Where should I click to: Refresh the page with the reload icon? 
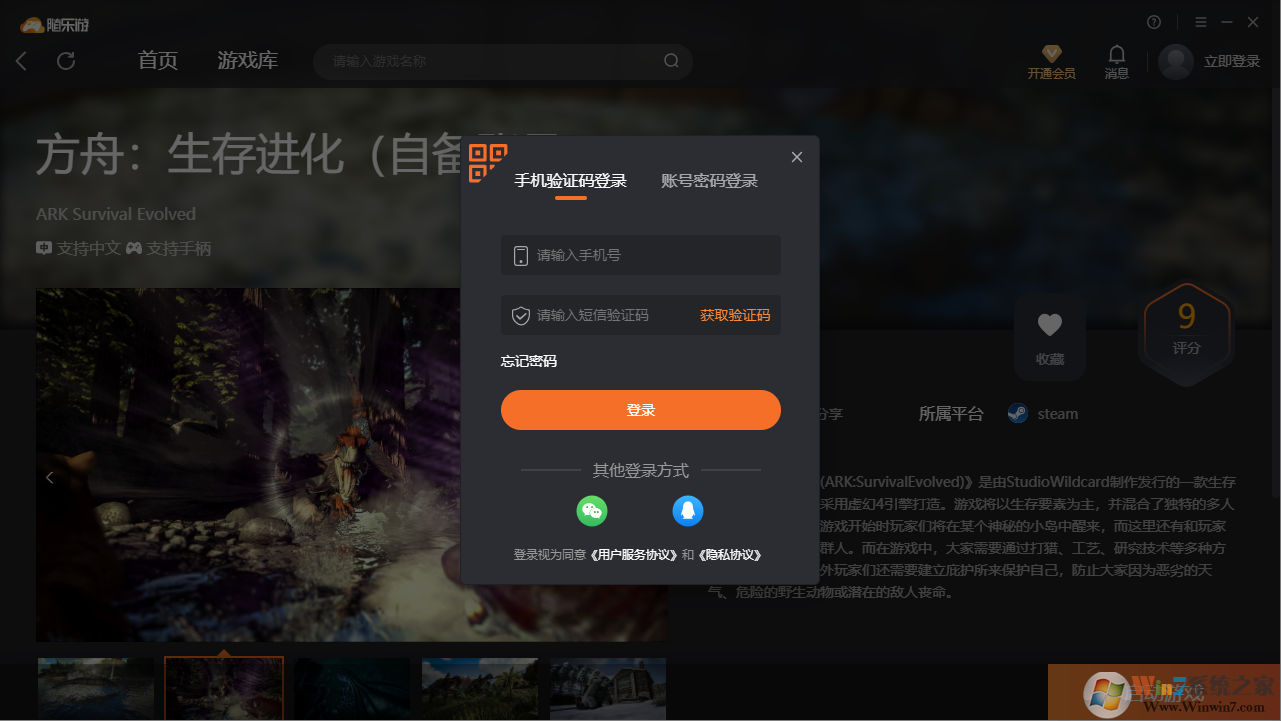(66, 61)
